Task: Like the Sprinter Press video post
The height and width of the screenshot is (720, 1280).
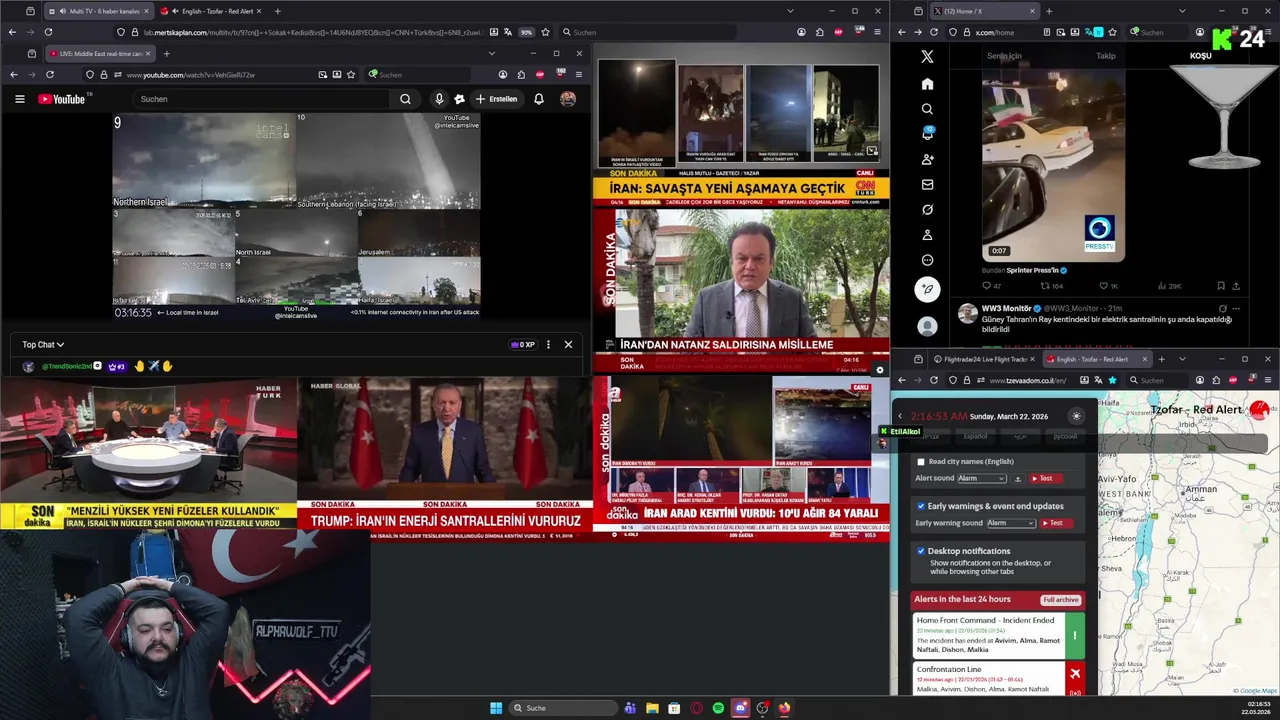Action: (1103, 286)
